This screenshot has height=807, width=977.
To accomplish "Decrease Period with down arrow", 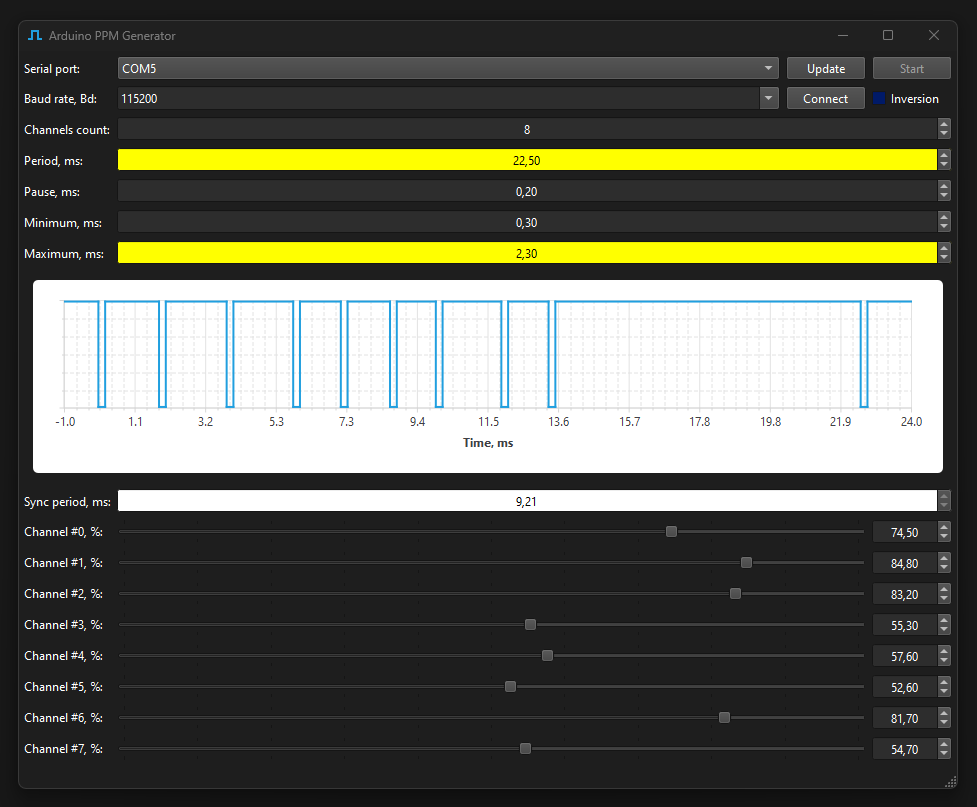I will [x=944, y=165].
